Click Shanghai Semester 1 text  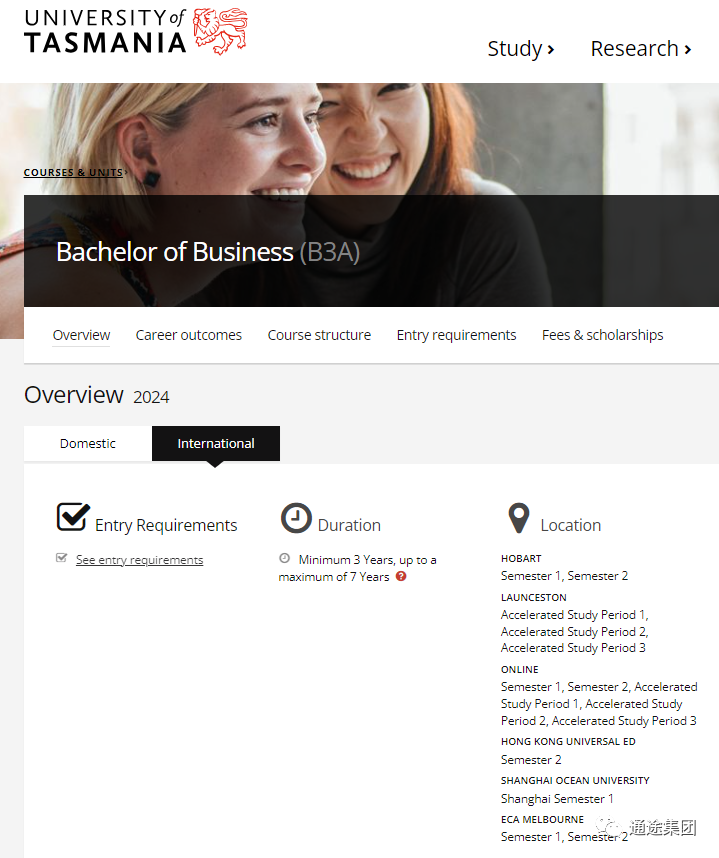click(557, 799)
